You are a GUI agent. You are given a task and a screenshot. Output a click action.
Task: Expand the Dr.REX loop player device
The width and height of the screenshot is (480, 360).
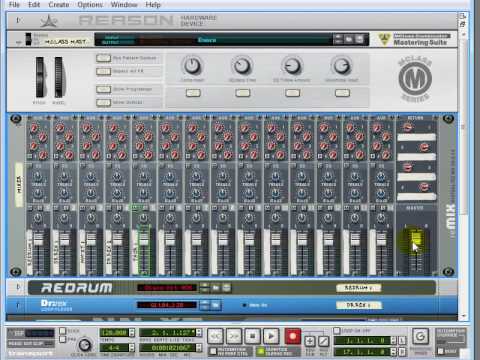tap(18, 305)
